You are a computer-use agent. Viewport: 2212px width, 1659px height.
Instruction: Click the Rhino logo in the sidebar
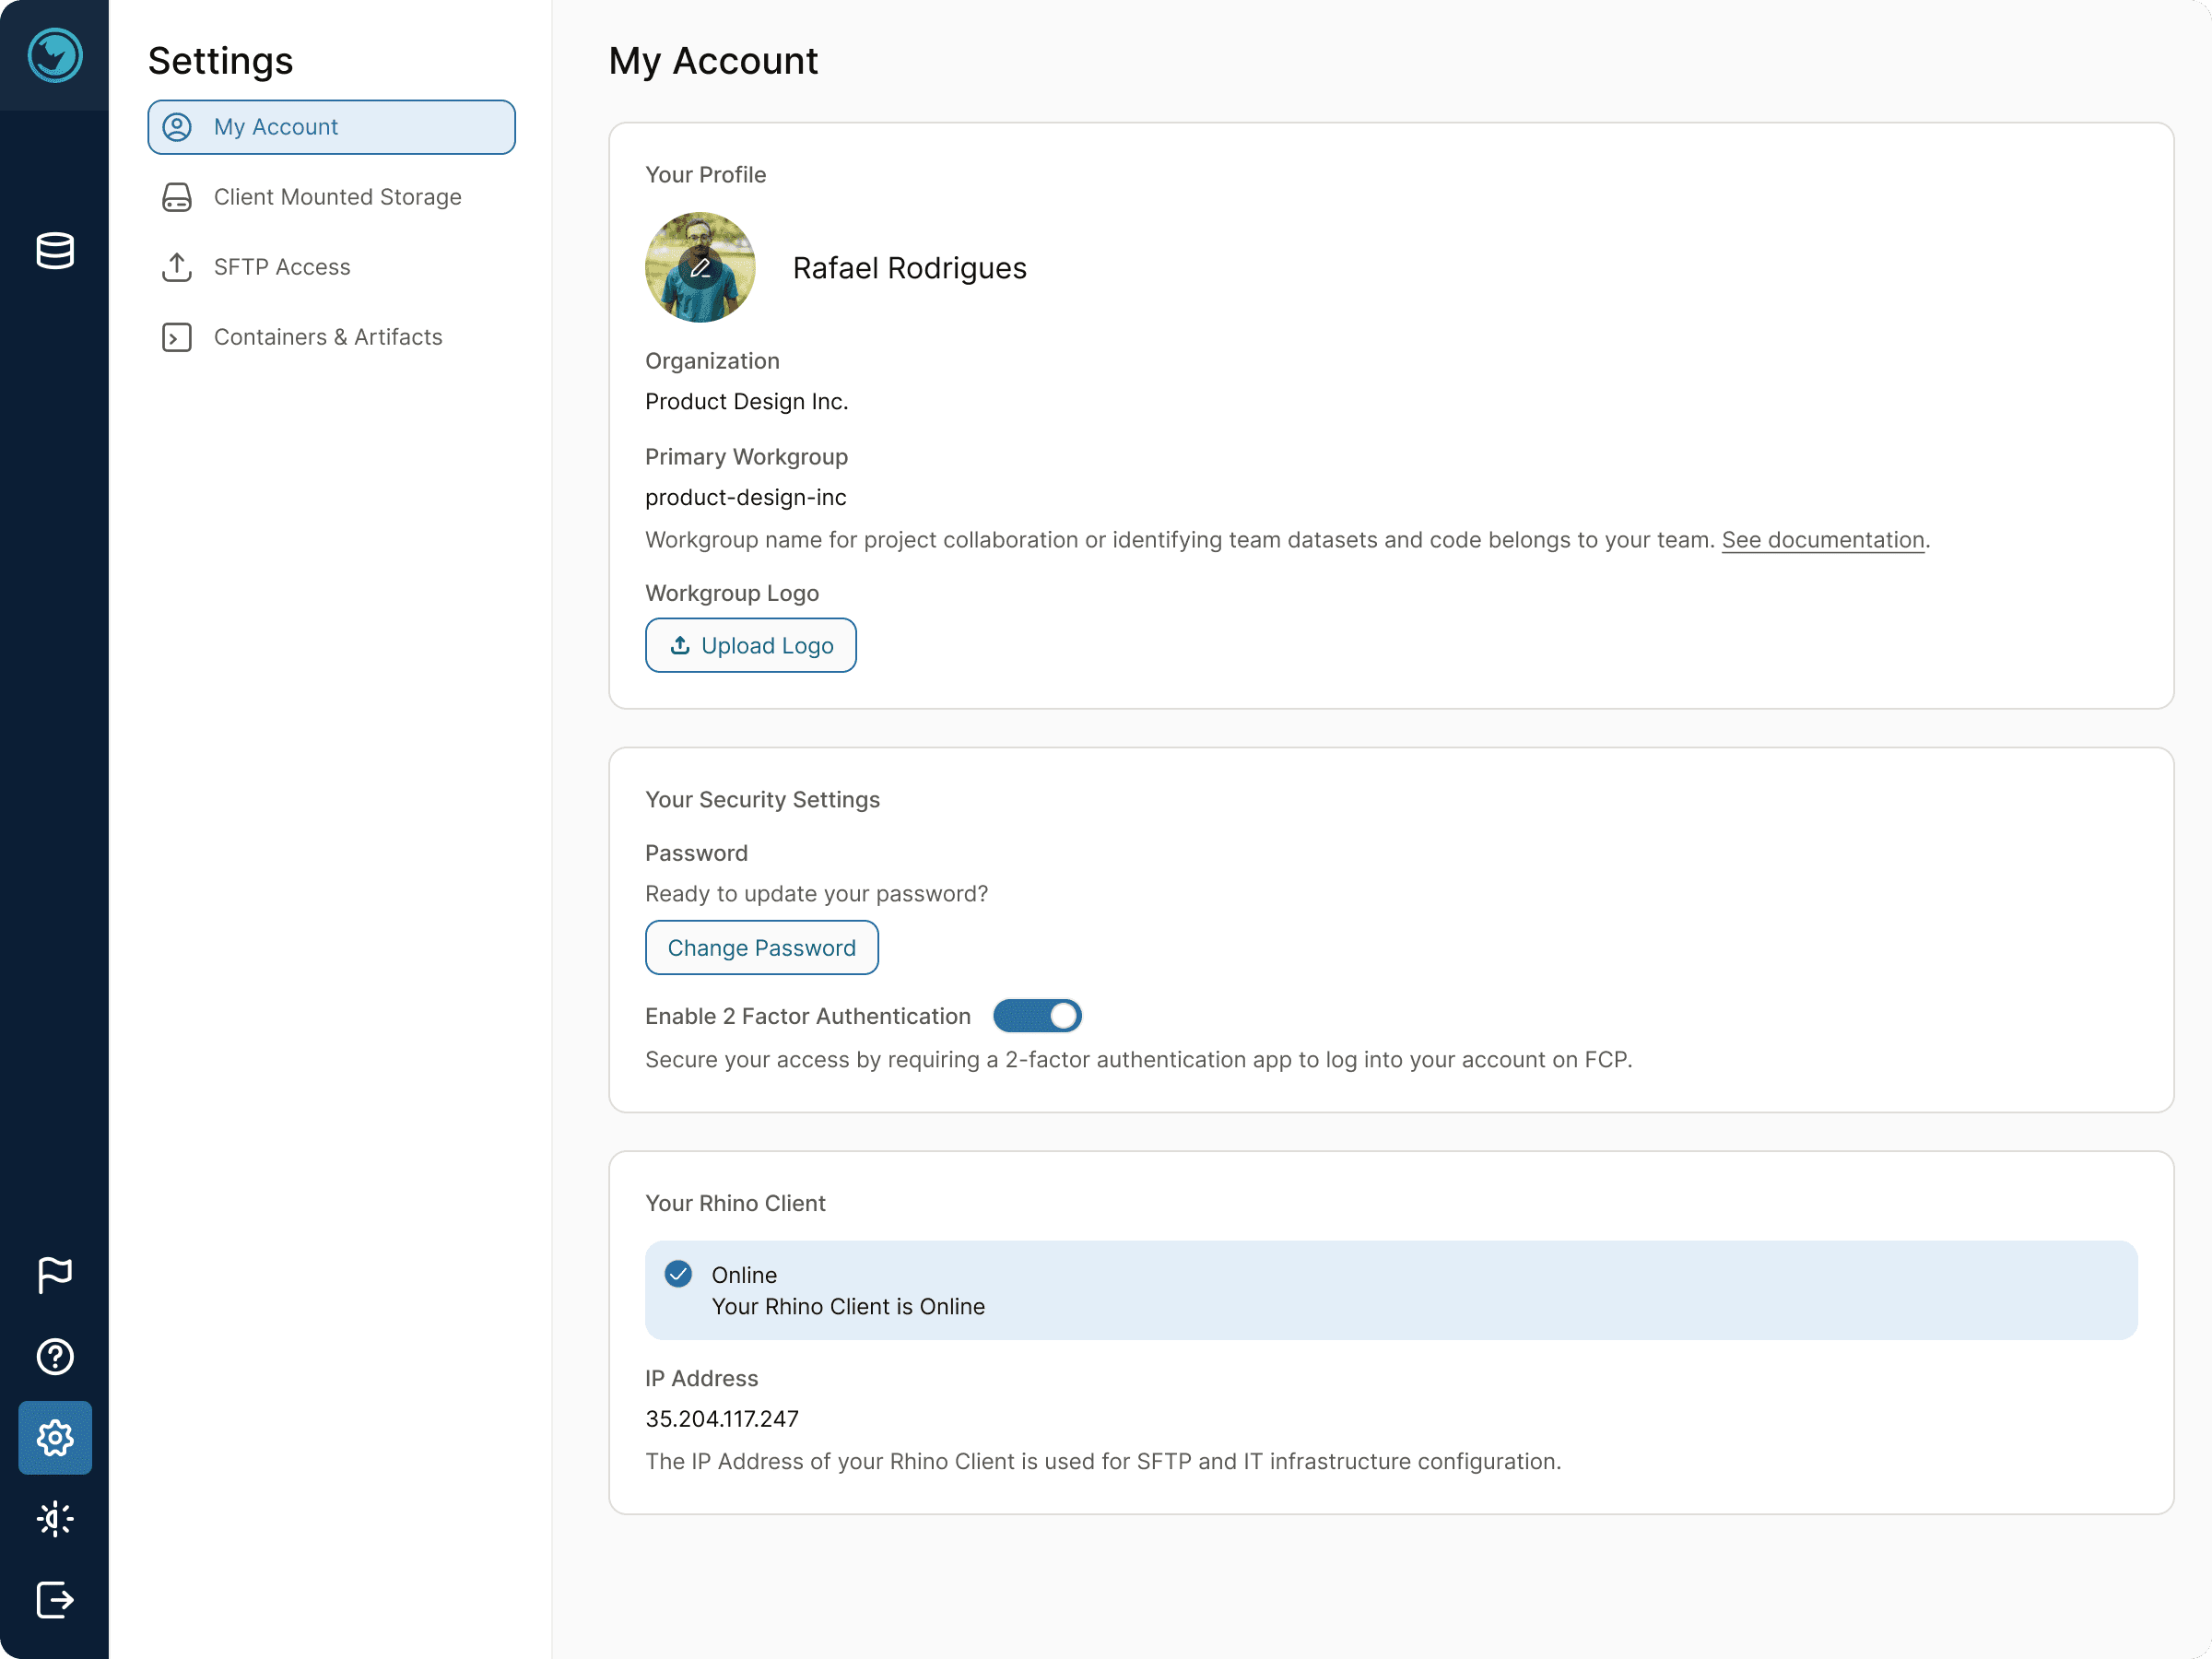coord(55,55)
